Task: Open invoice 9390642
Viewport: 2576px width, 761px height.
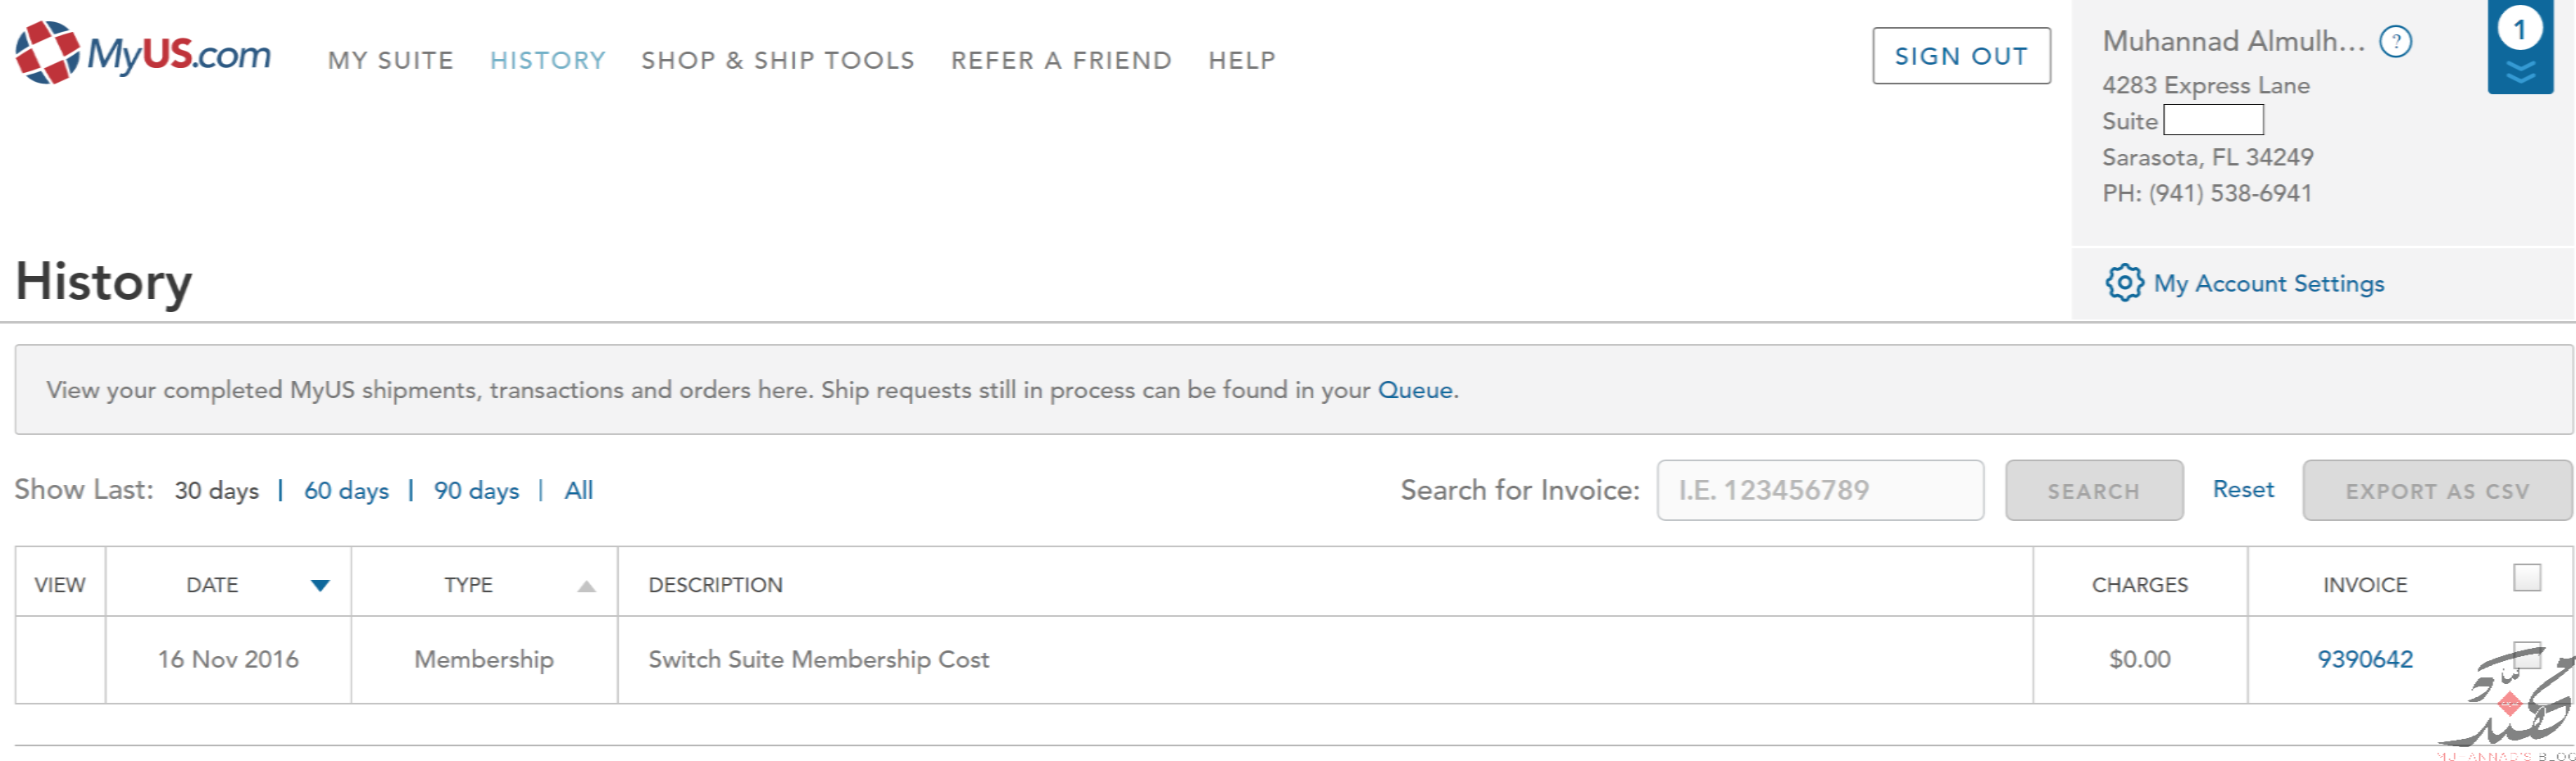Action: coord(2365,659)
